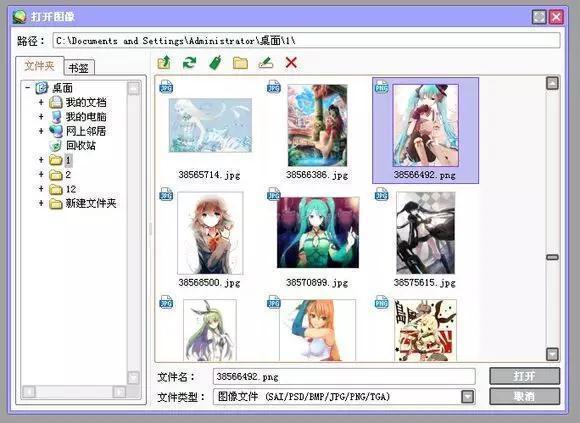Expand folder 2 tree node
The width and height of the screenshot is (580, 423).
click(41, 174)
